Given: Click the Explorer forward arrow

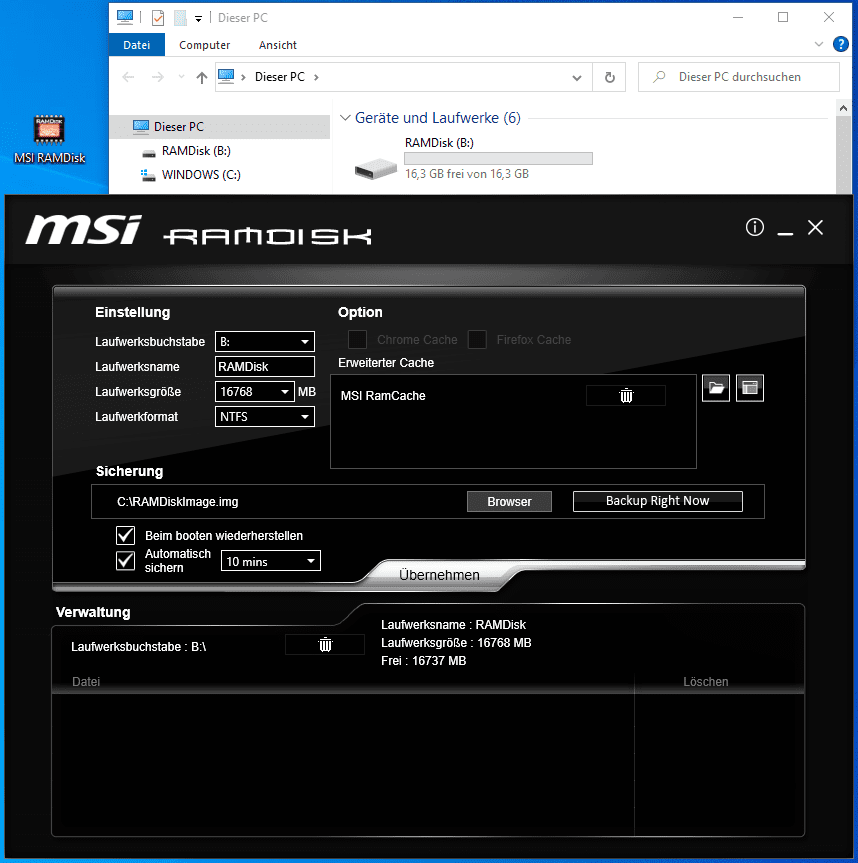Looking at the screenshot, I should tap(158, 77).
